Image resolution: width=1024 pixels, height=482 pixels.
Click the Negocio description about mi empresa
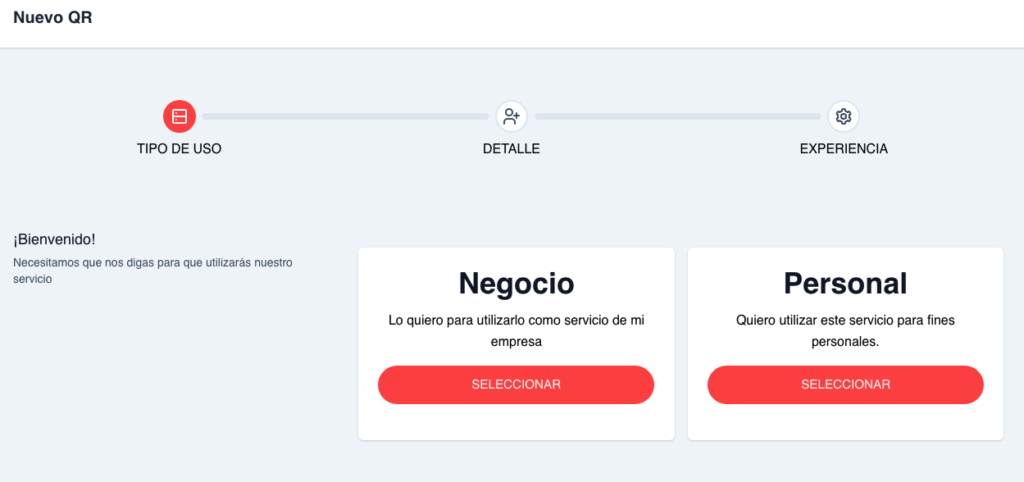[x=516, y=331]
